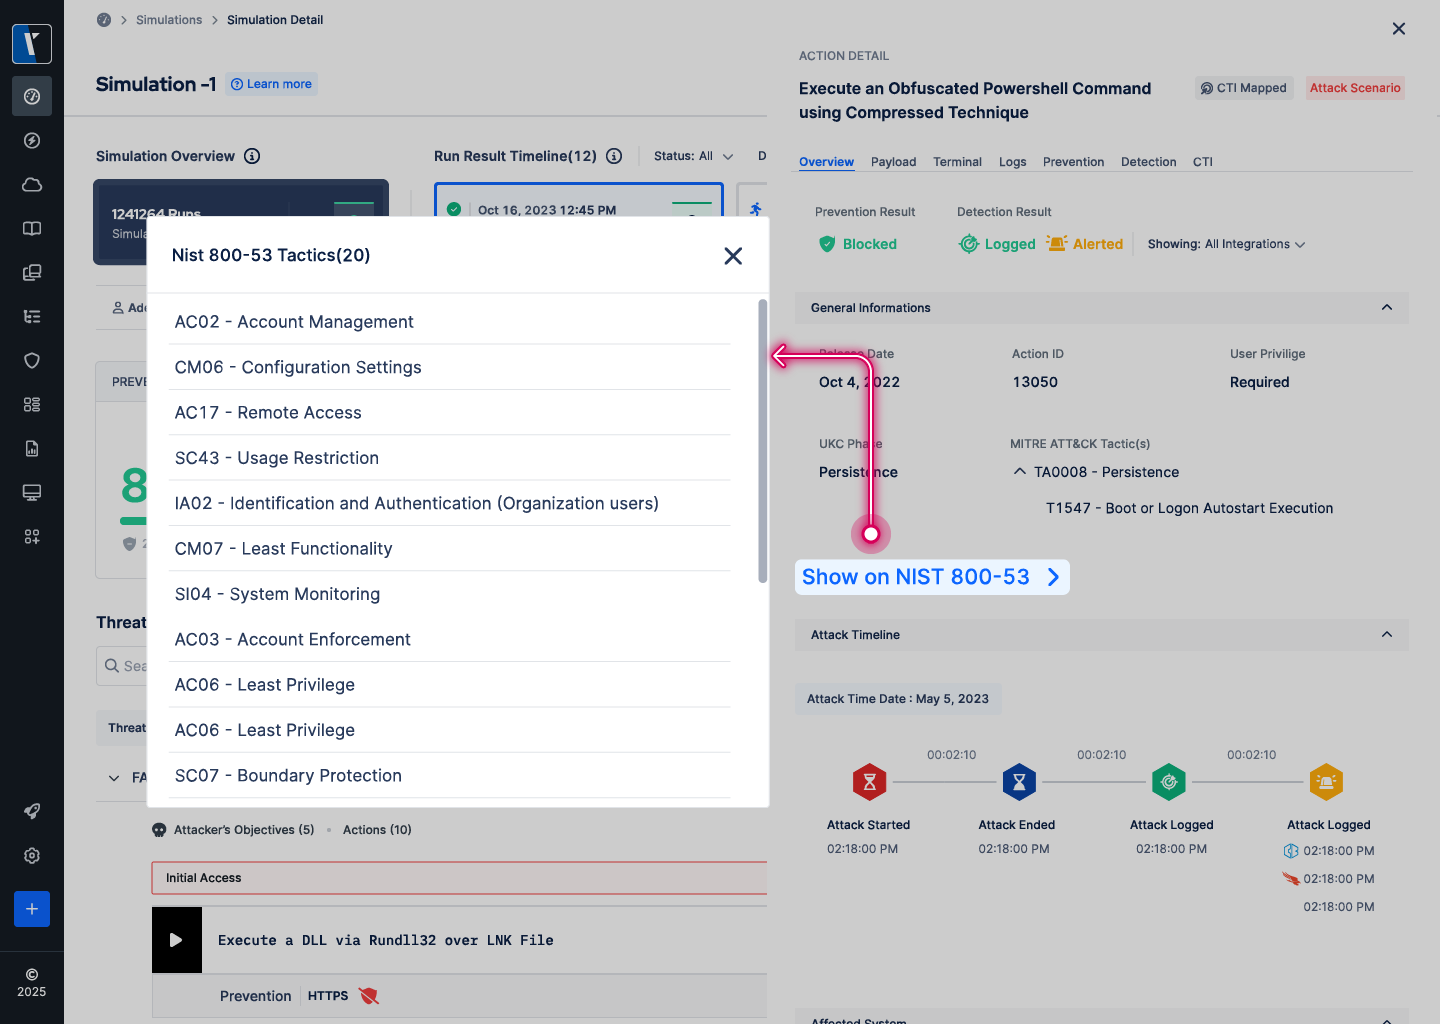Open the rocket icon in the sidebar
Image resolution: width=1440 pixels, height=1024 pixels.
(32, 811)
